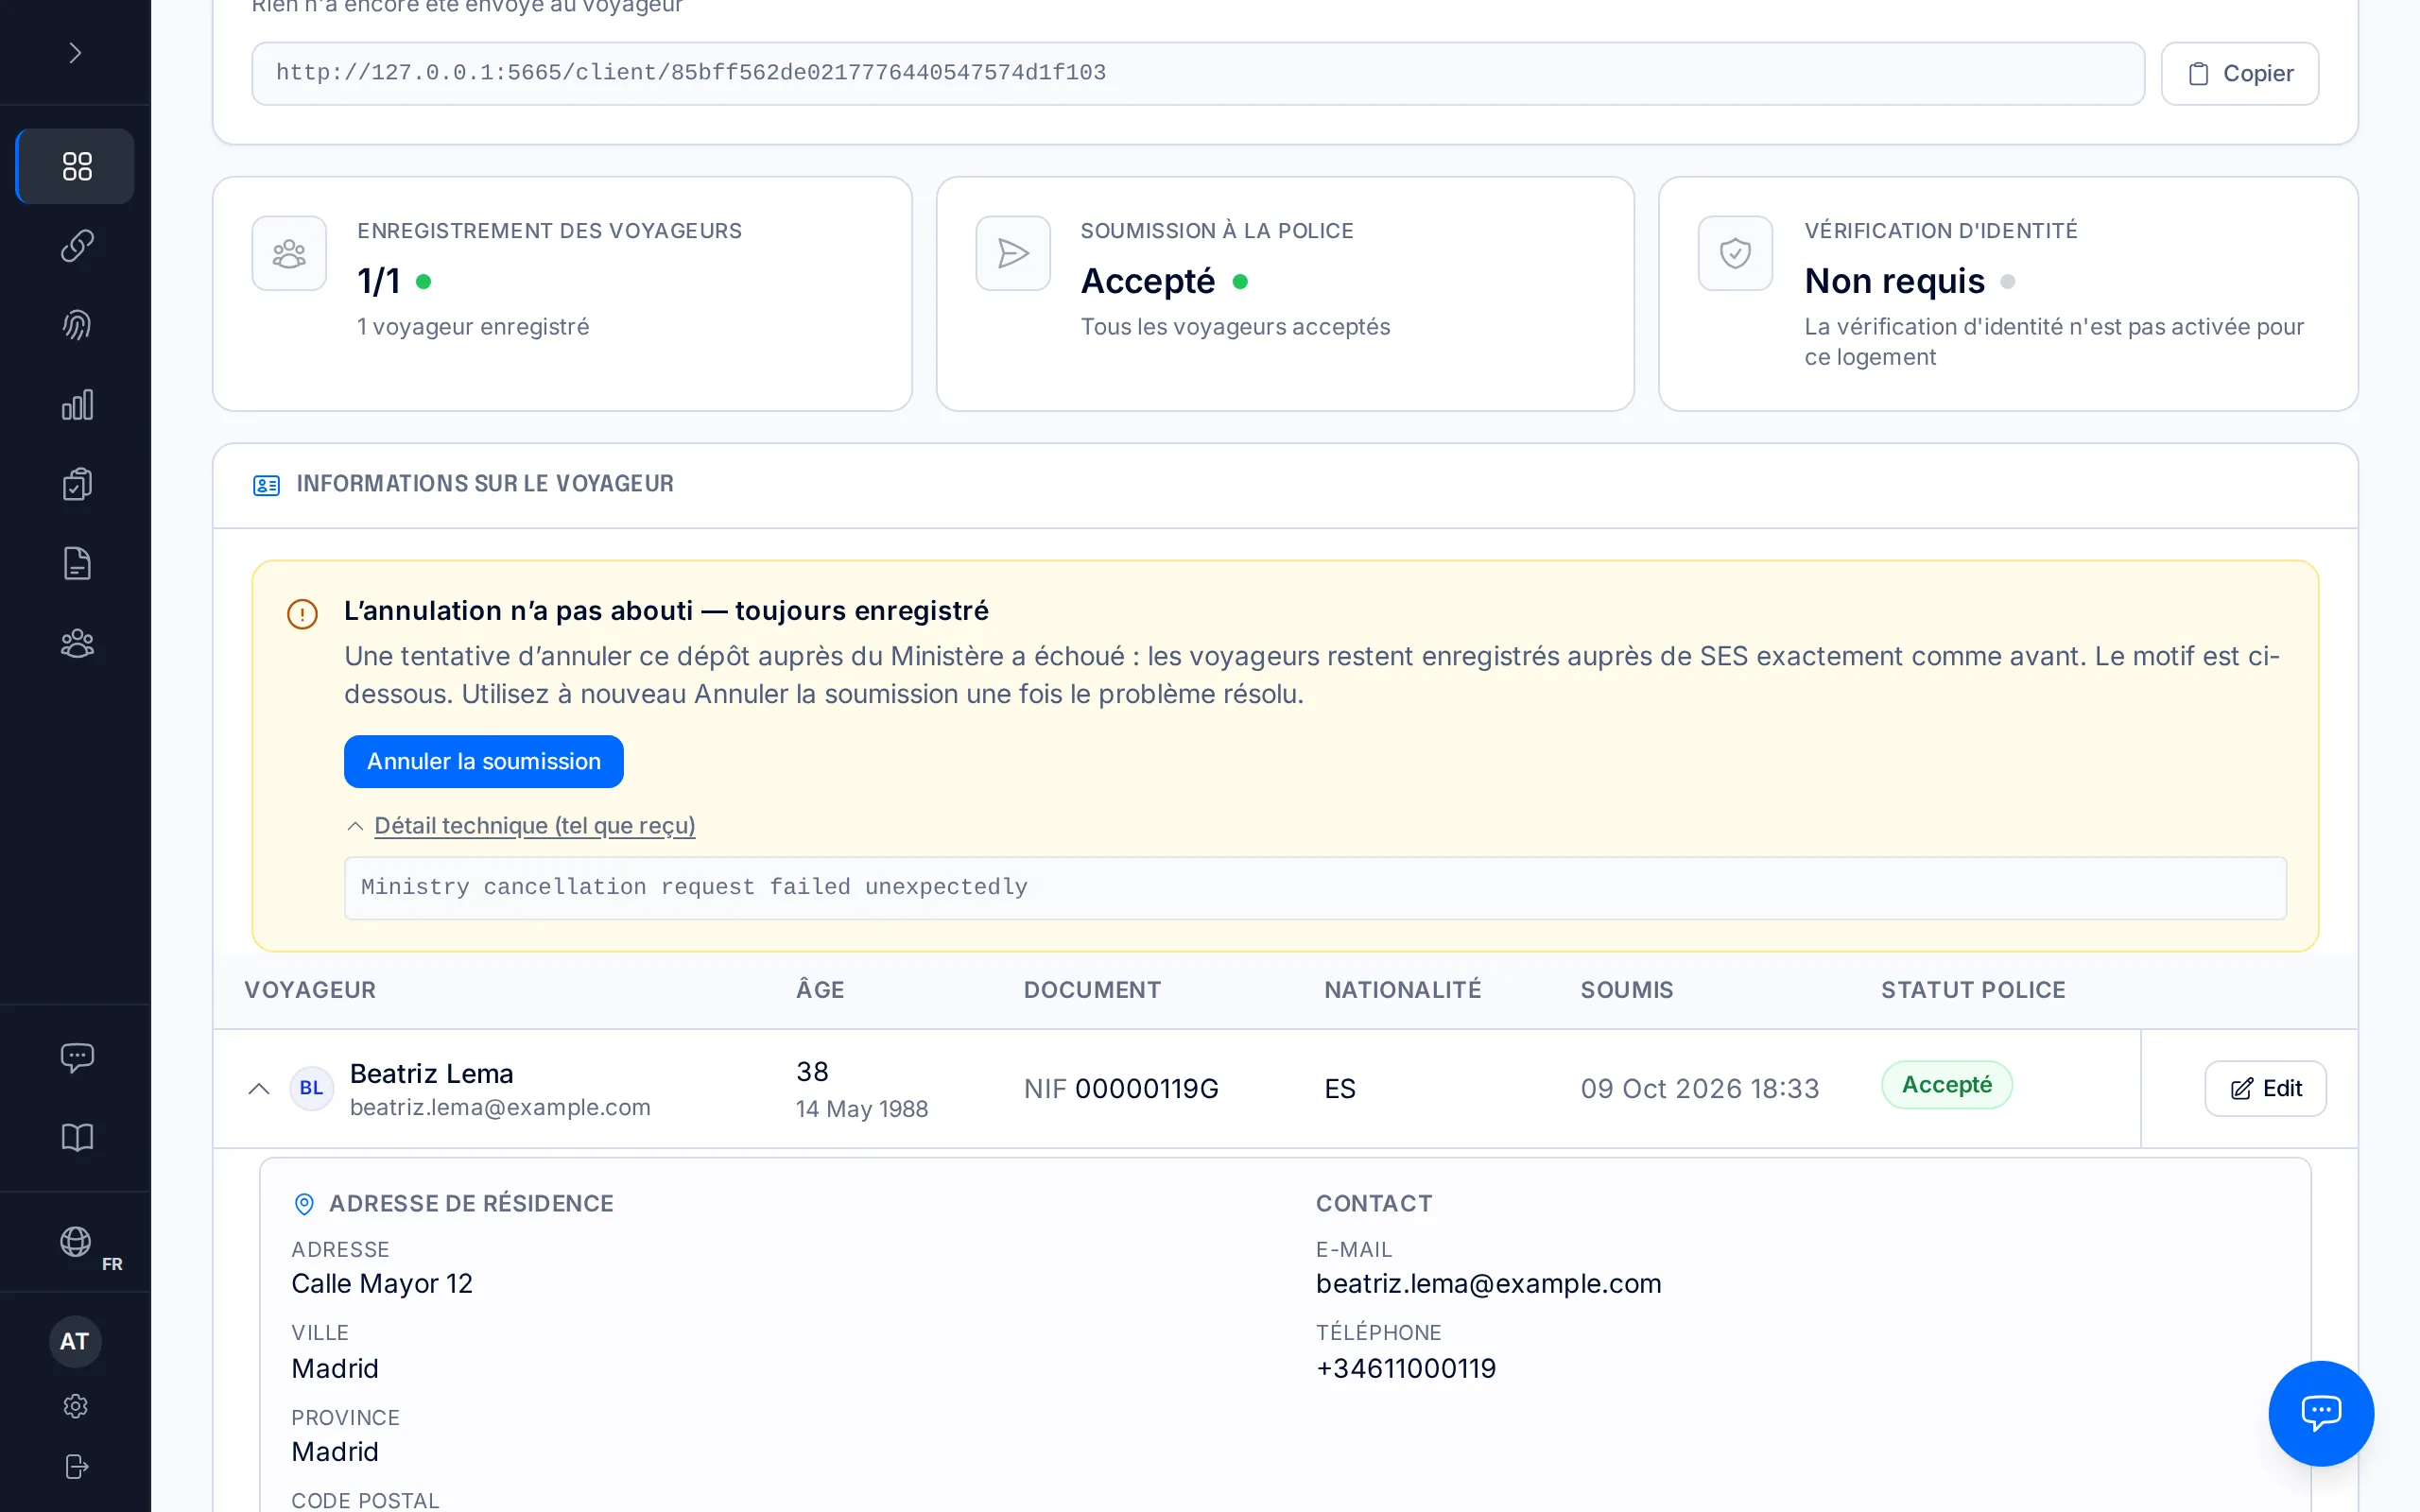The image size is (2420, 1512).
Task: Click the Informations sur le voyageur heading icon
Action: [x=266, y=484]
